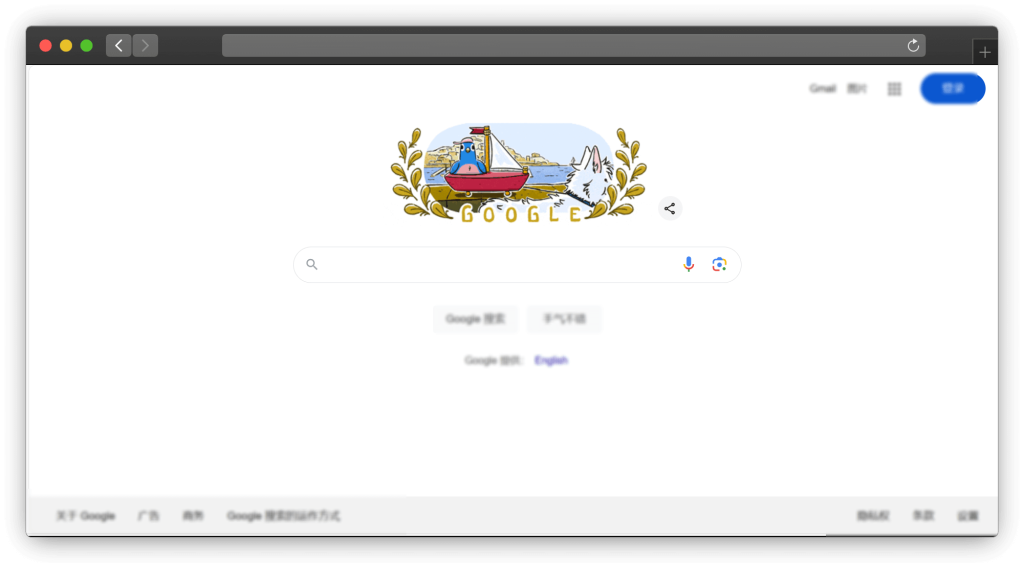Click the I'm Feeling Lucky button
The image size is (1024, 563).
(564, 319)
